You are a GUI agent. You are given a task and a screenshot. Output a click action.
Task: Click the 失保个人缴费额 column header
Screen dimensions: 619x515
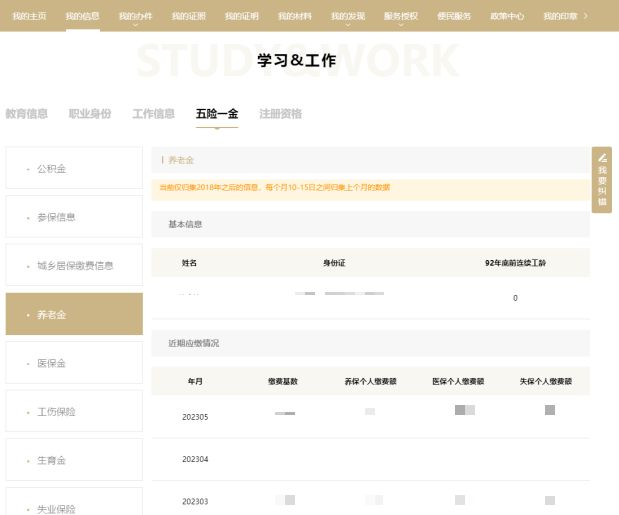pos(546,381)
